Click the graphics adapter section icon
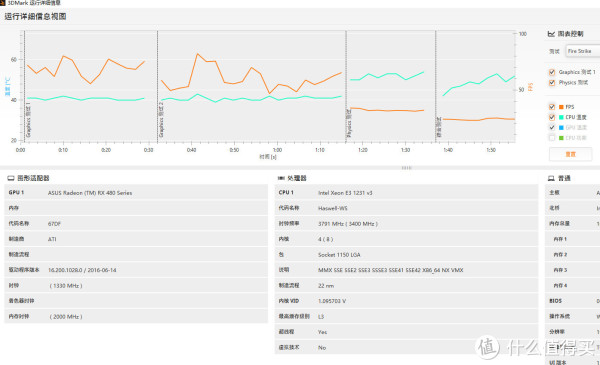 (11, 178)
